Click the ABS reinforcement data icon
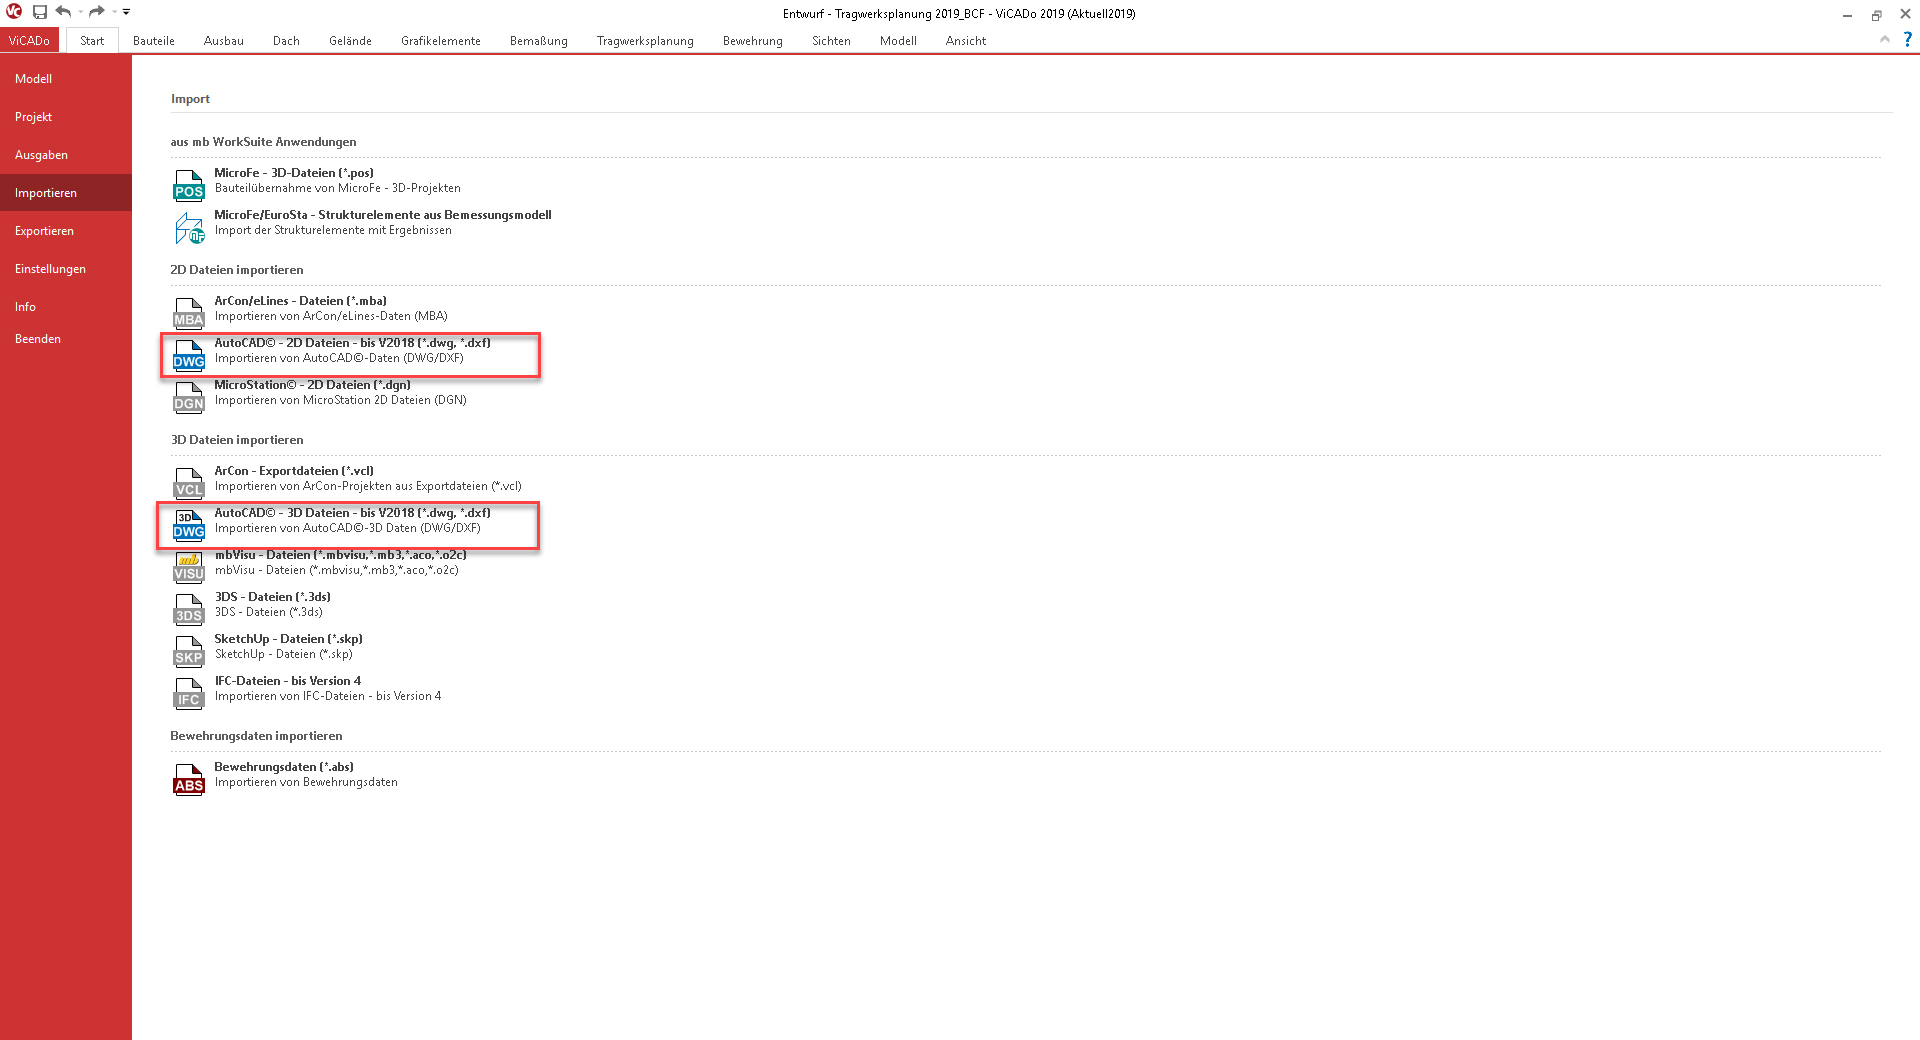The image size is (1920, 1040). [189, 780]
